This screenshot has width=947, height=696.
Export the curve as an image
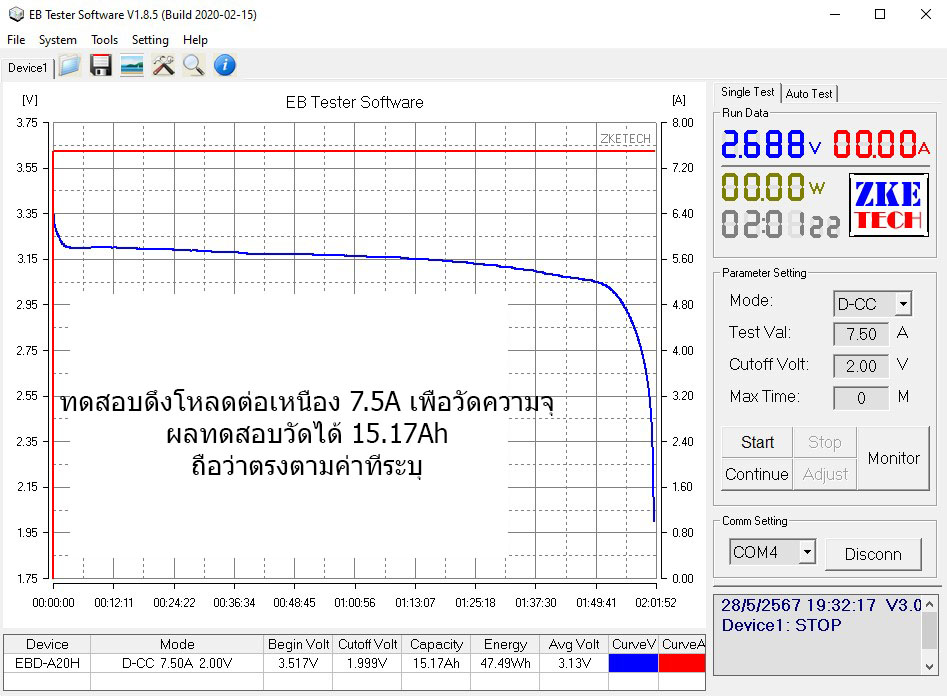[131, 65]
